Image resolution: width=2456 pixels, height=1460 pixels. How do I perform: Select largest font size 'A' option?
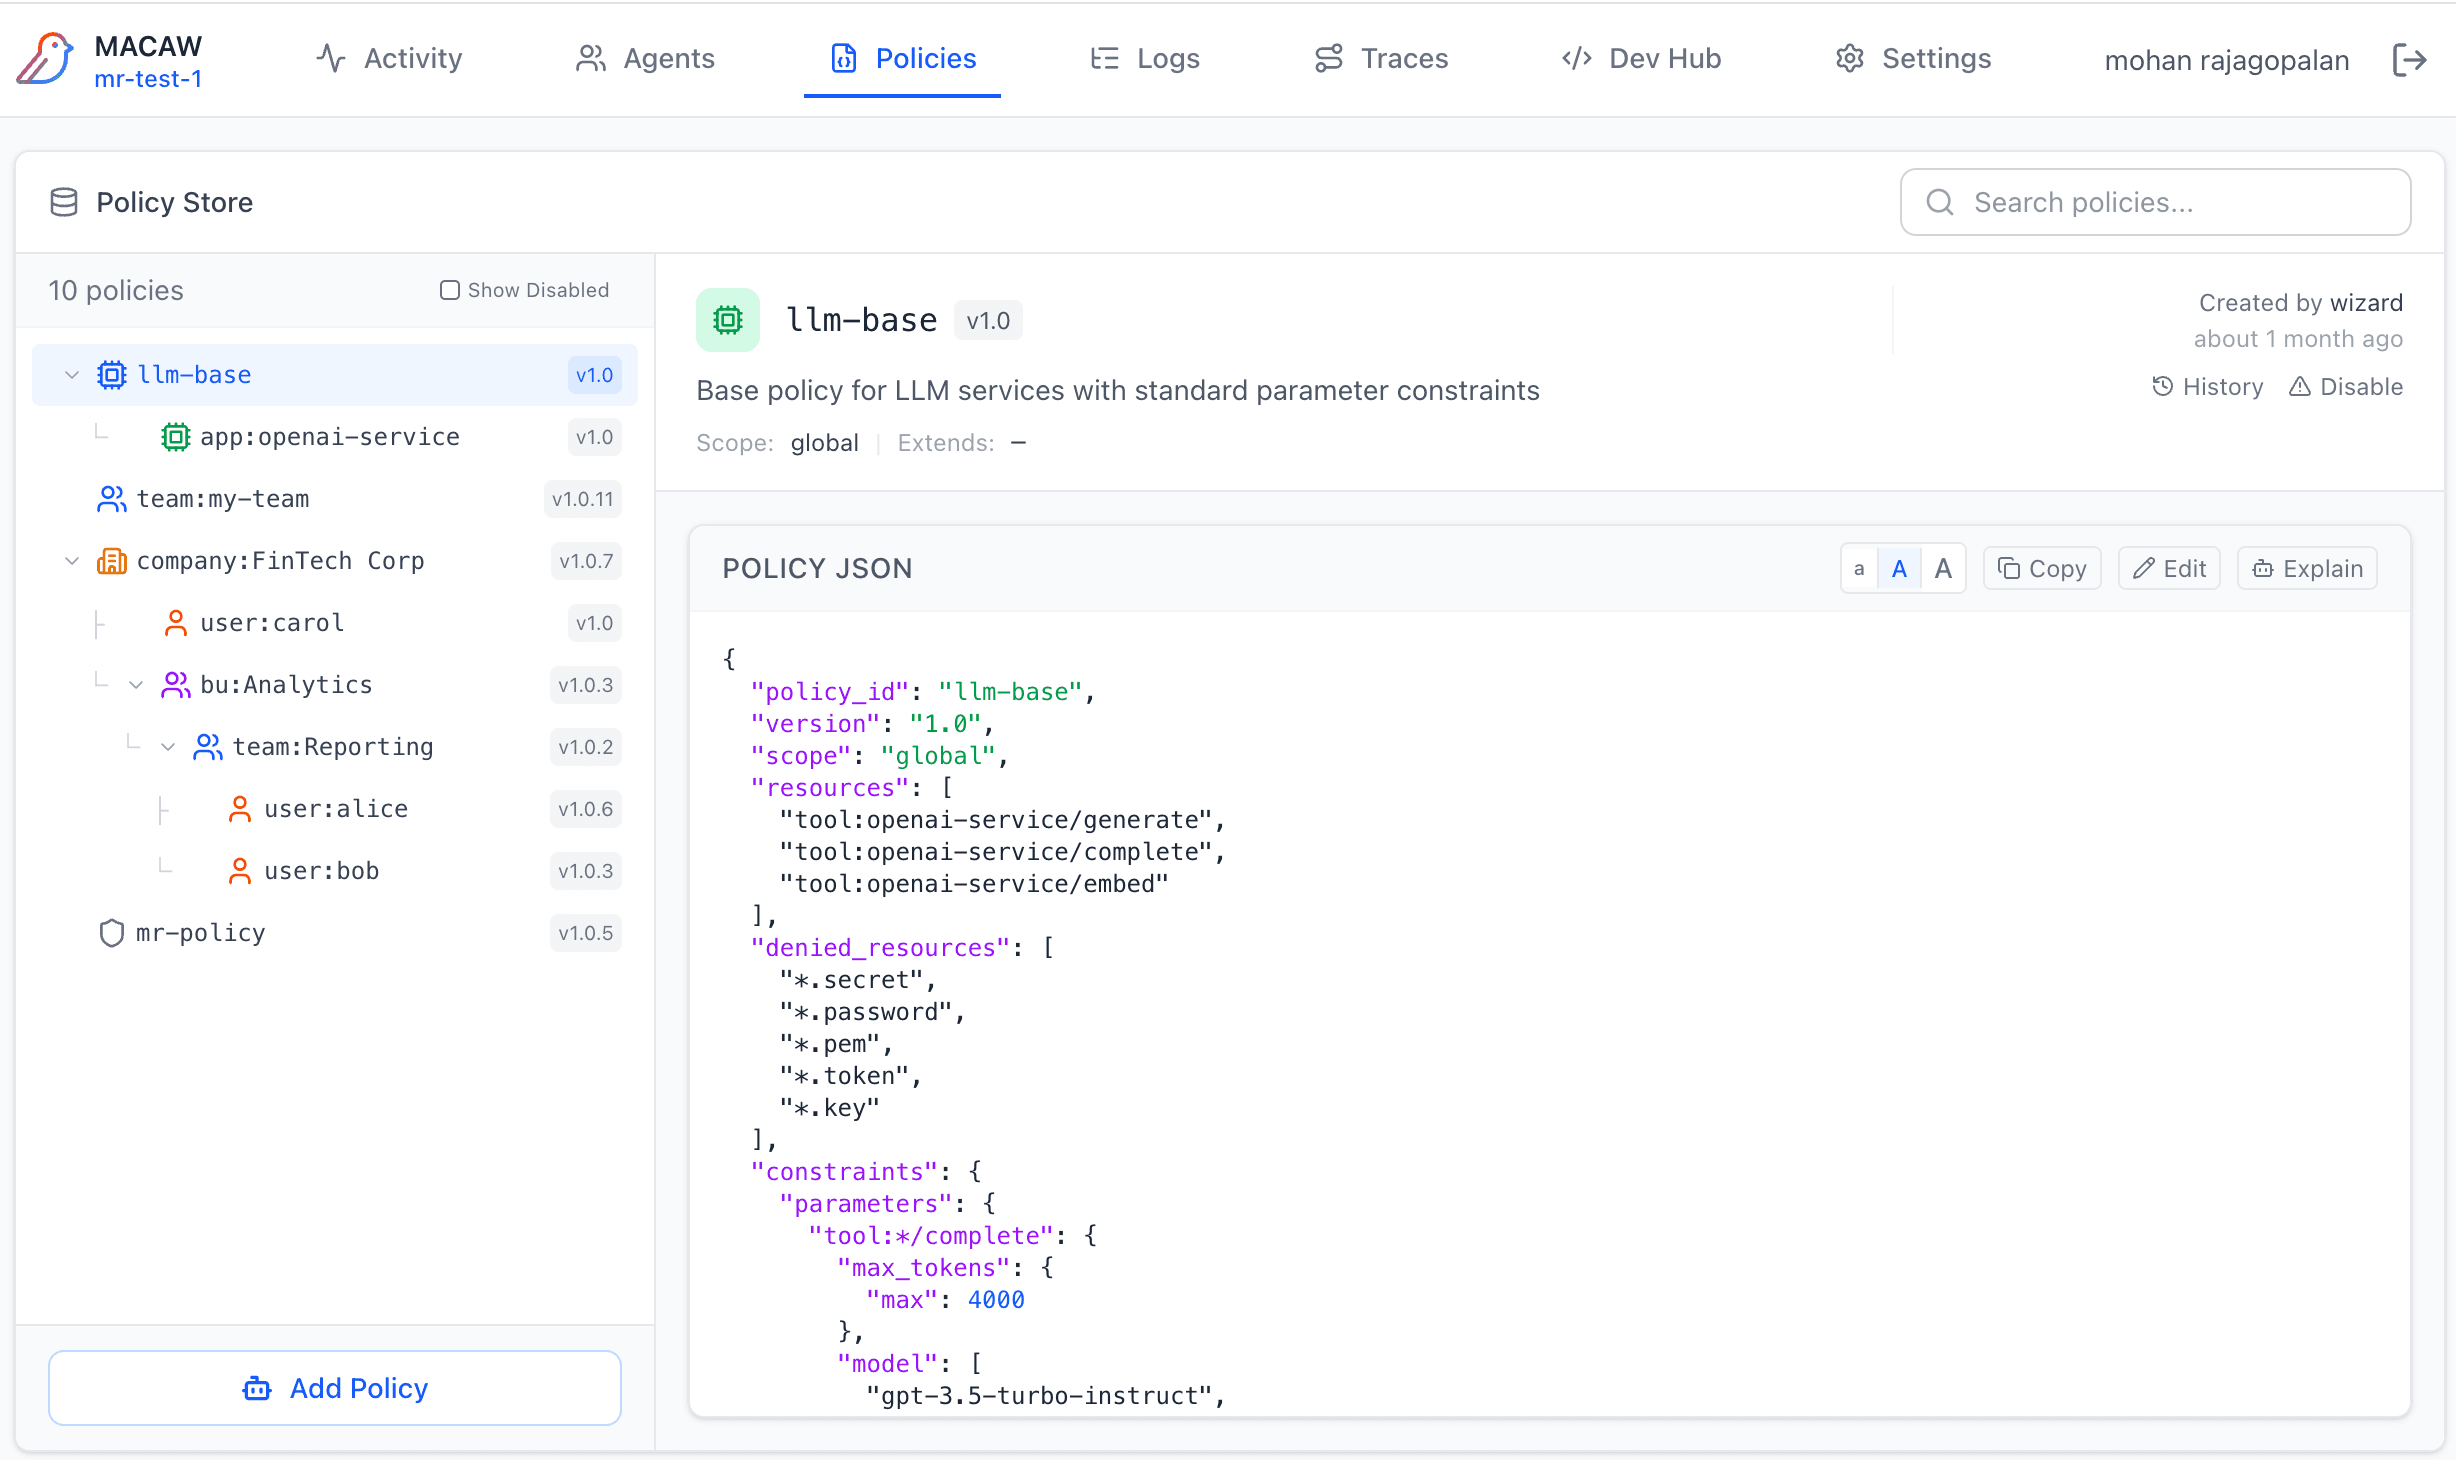coord(1943,569)
